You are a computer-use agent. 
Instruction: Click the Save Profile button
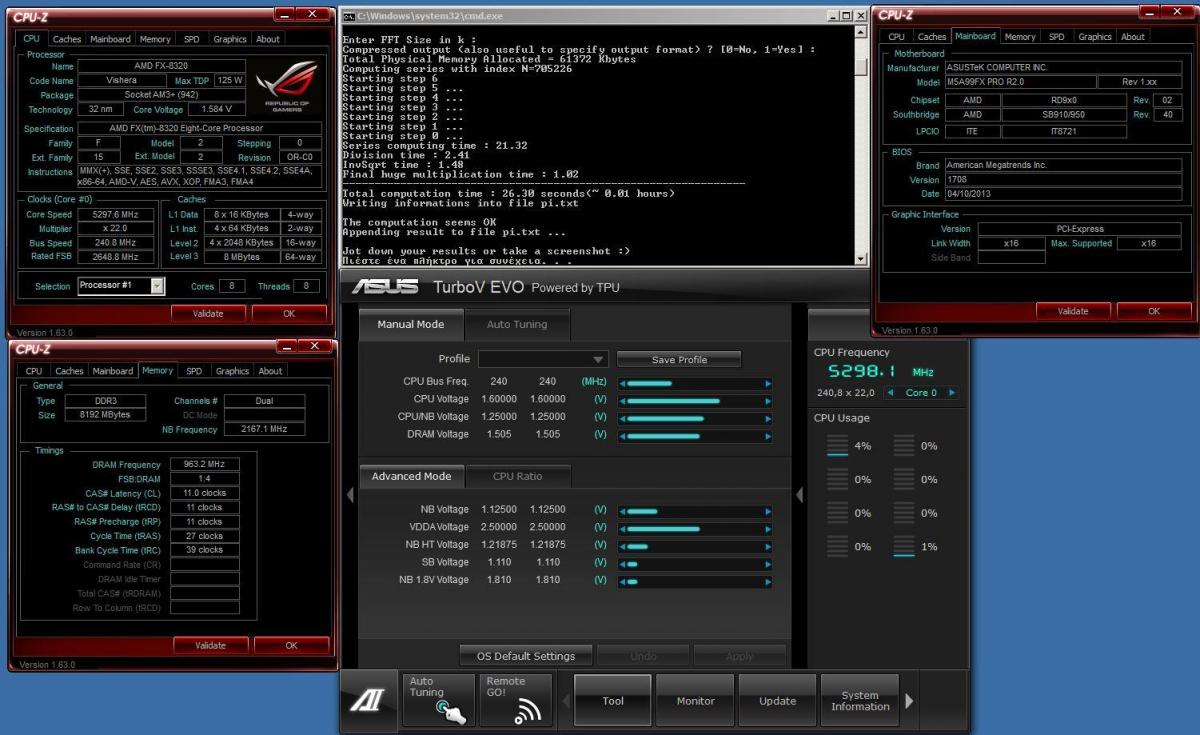(x=679, y=359)
